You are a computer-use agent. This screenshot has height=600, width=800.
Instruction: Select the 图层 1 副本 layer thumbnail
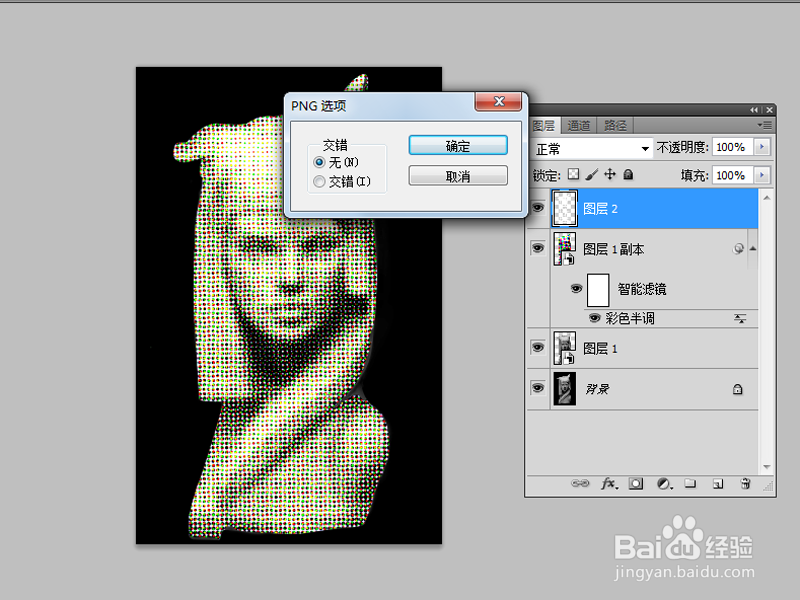coord(564,249)
